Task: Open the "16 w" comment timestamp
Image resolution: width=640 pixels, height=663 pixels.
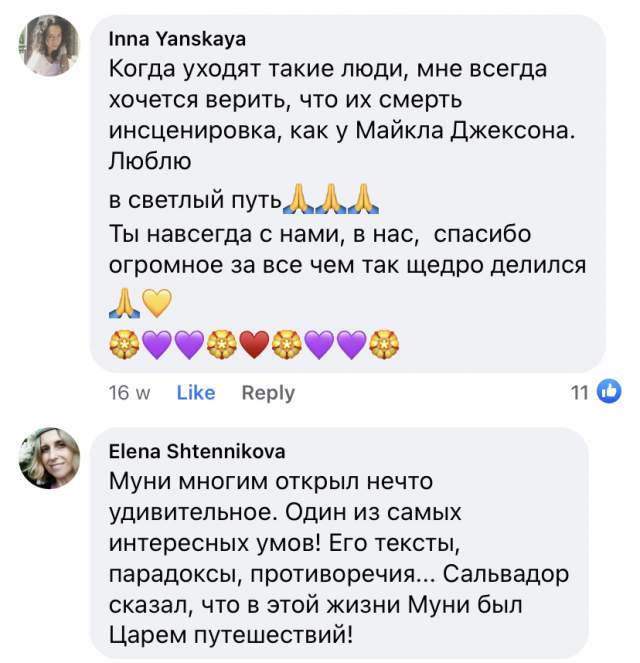Action: (129, 393)
